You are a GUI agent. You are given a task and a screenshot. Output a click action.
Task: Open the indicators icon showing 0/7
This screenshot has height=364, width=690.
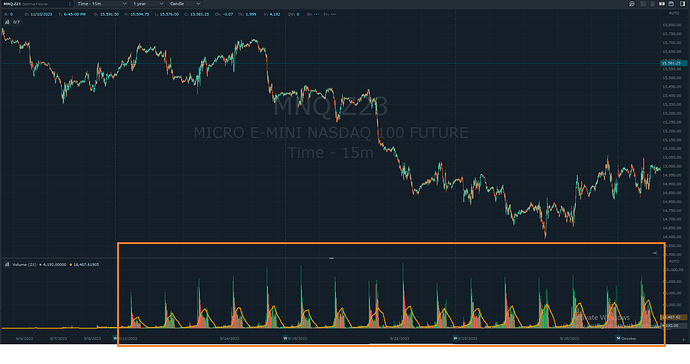coord(12,22)
